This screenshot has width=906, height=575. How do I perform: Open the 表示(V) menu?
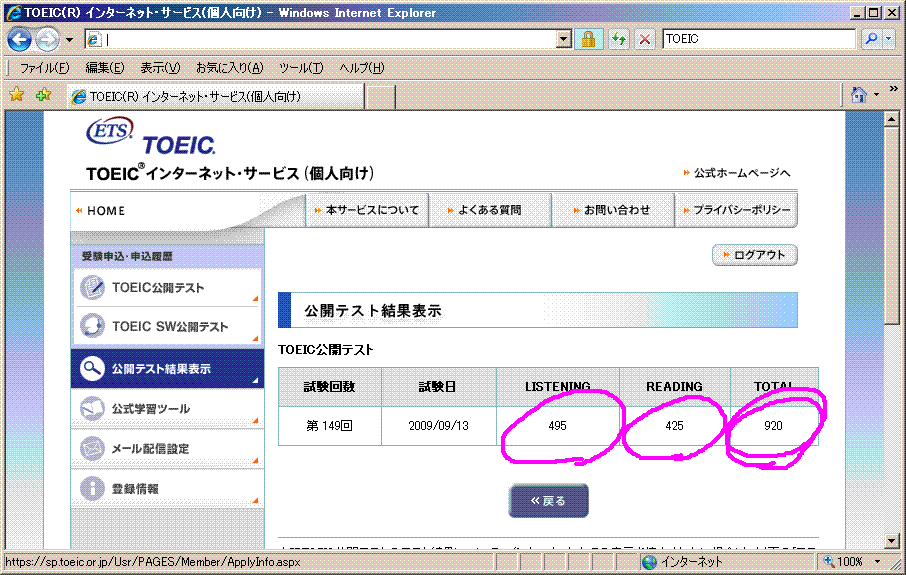tap(160, 68)
